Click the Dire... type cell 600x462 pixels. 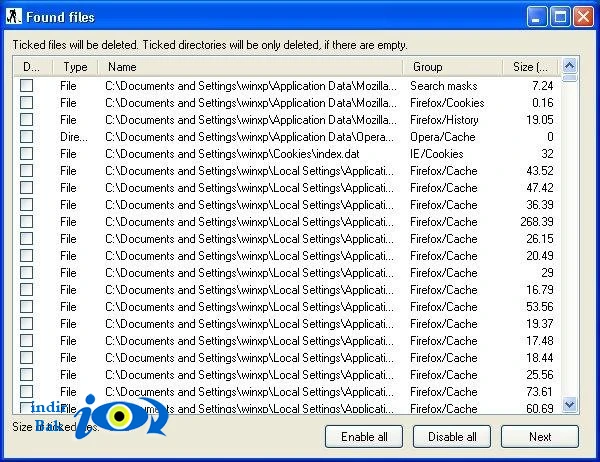click(x=73, y=137)
